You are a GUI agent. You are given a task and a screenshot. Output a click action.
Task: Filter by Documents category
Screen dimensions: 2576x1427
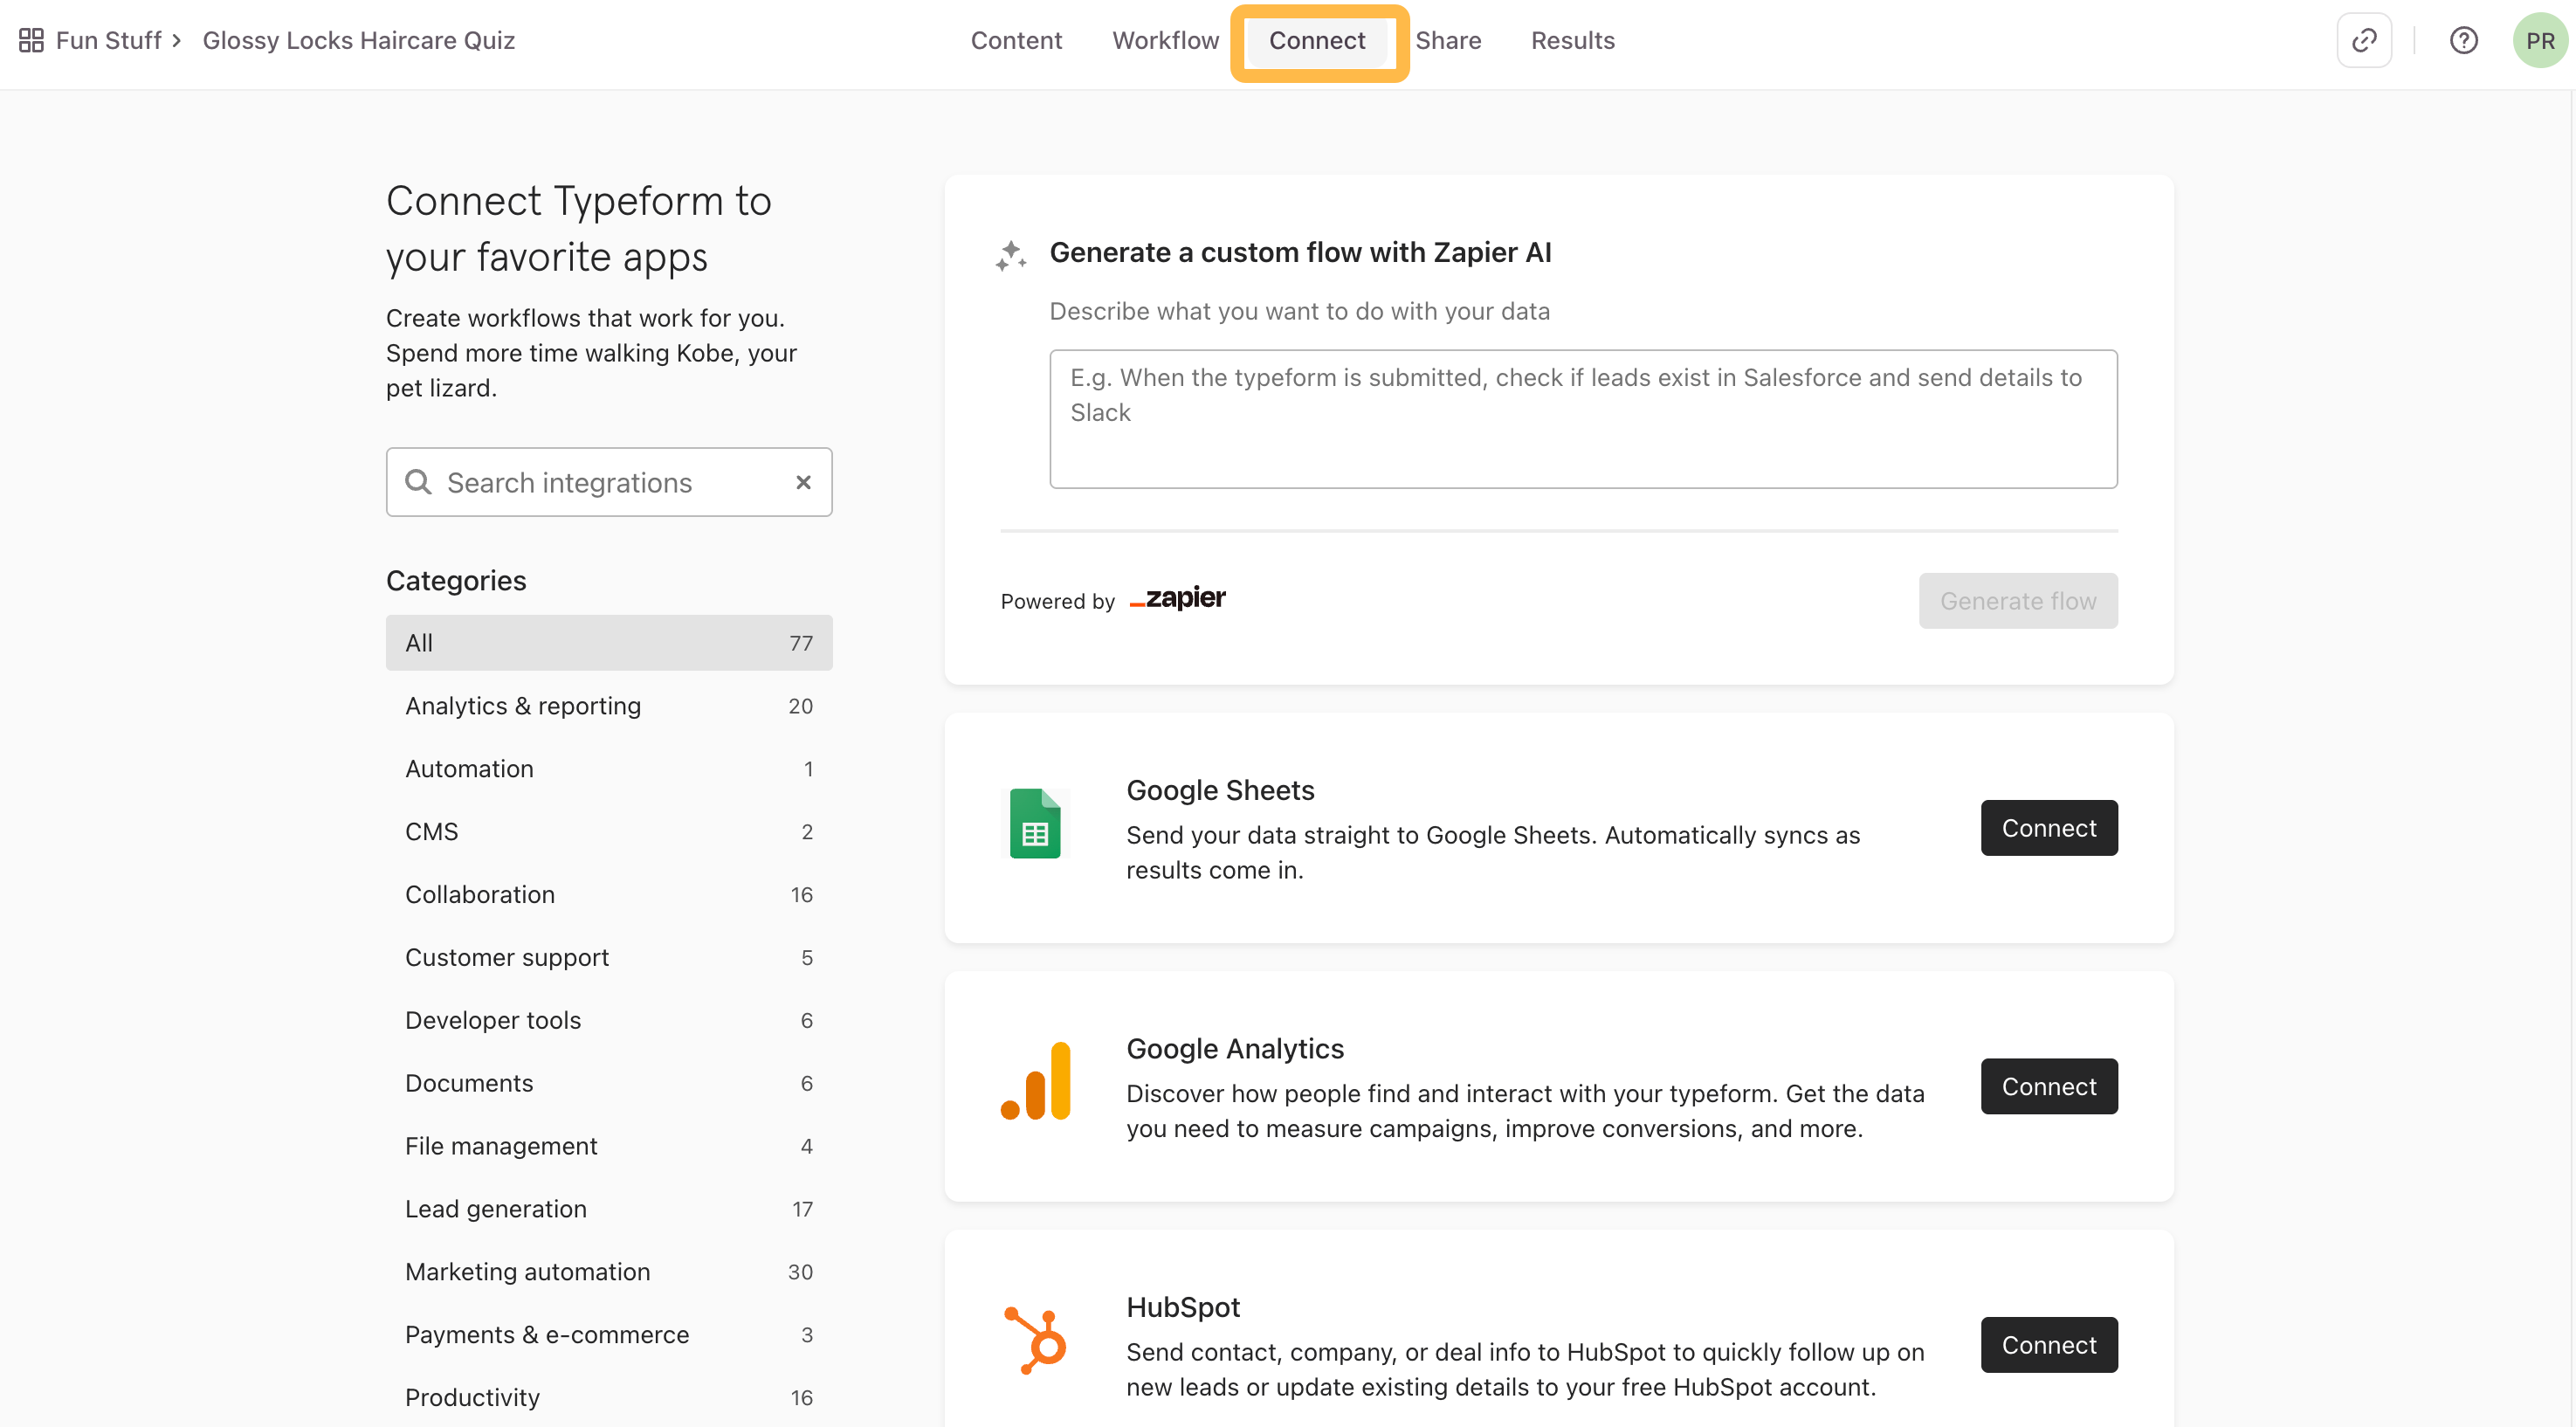click(x=609, y=1083)
